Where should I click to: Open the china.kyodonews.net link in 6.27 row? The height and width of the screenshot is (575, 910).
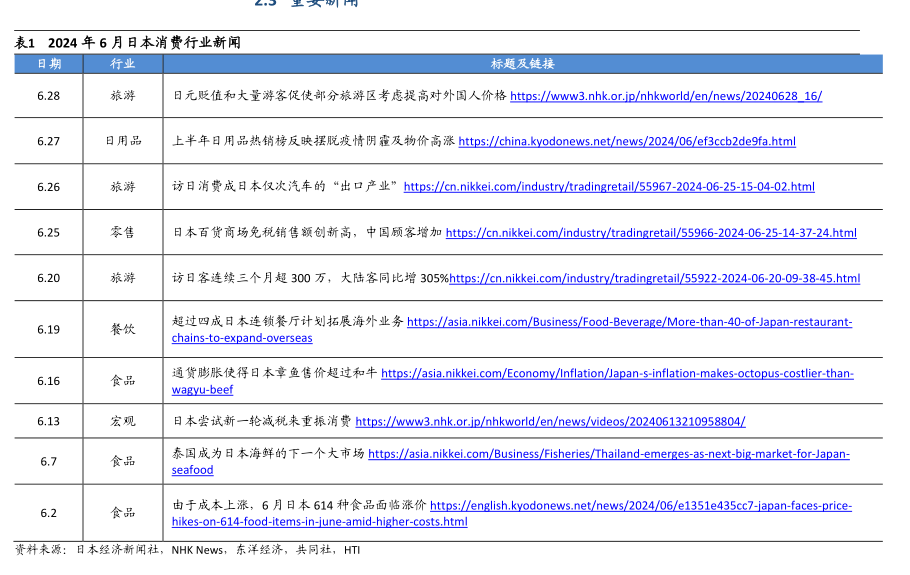627,141
